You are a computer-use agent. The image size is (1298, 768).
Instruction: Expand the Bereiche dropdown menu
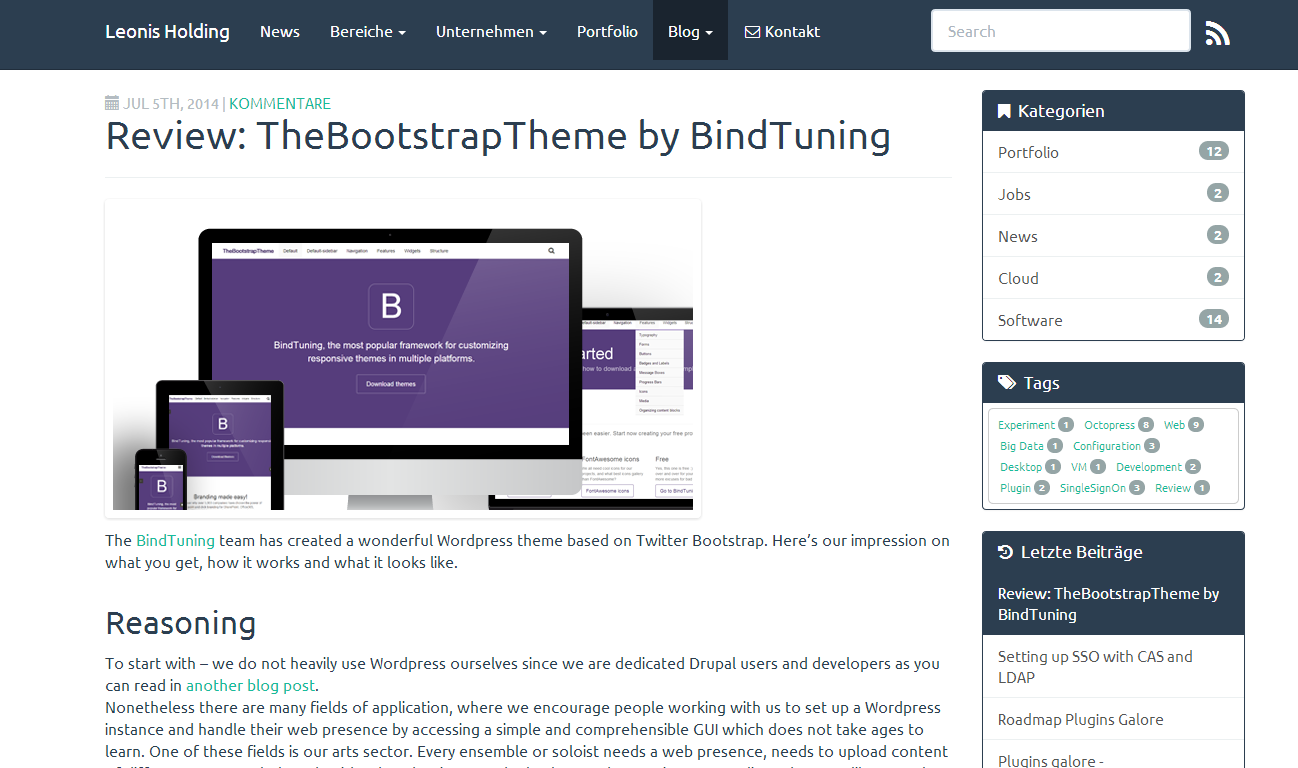tap(368, 32)
